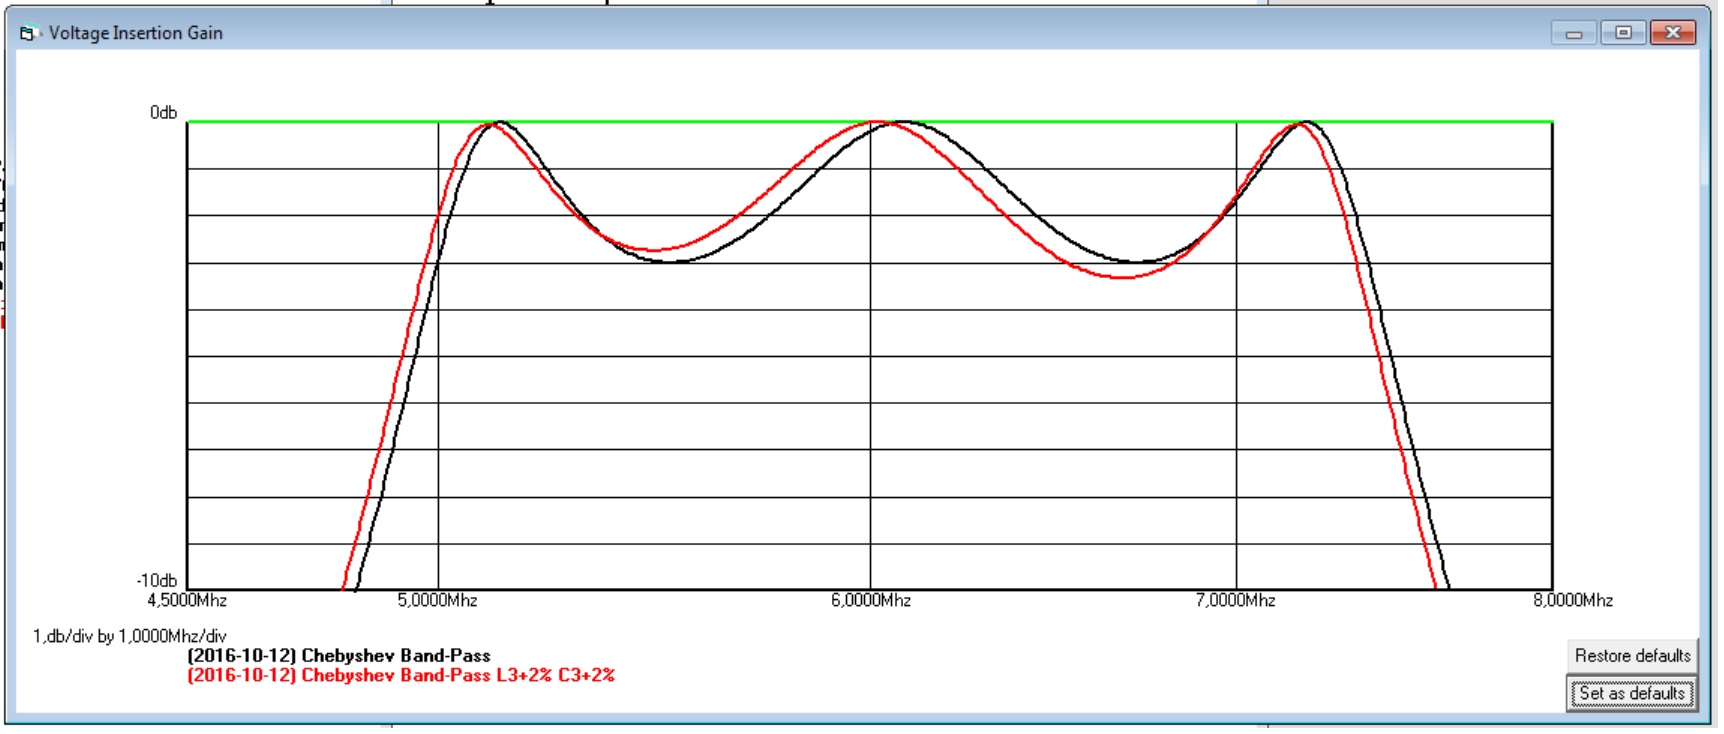Click the 6,0000Mhz frequency label
The height and width of the screenshot is (734, 1724).
point(870,601)
